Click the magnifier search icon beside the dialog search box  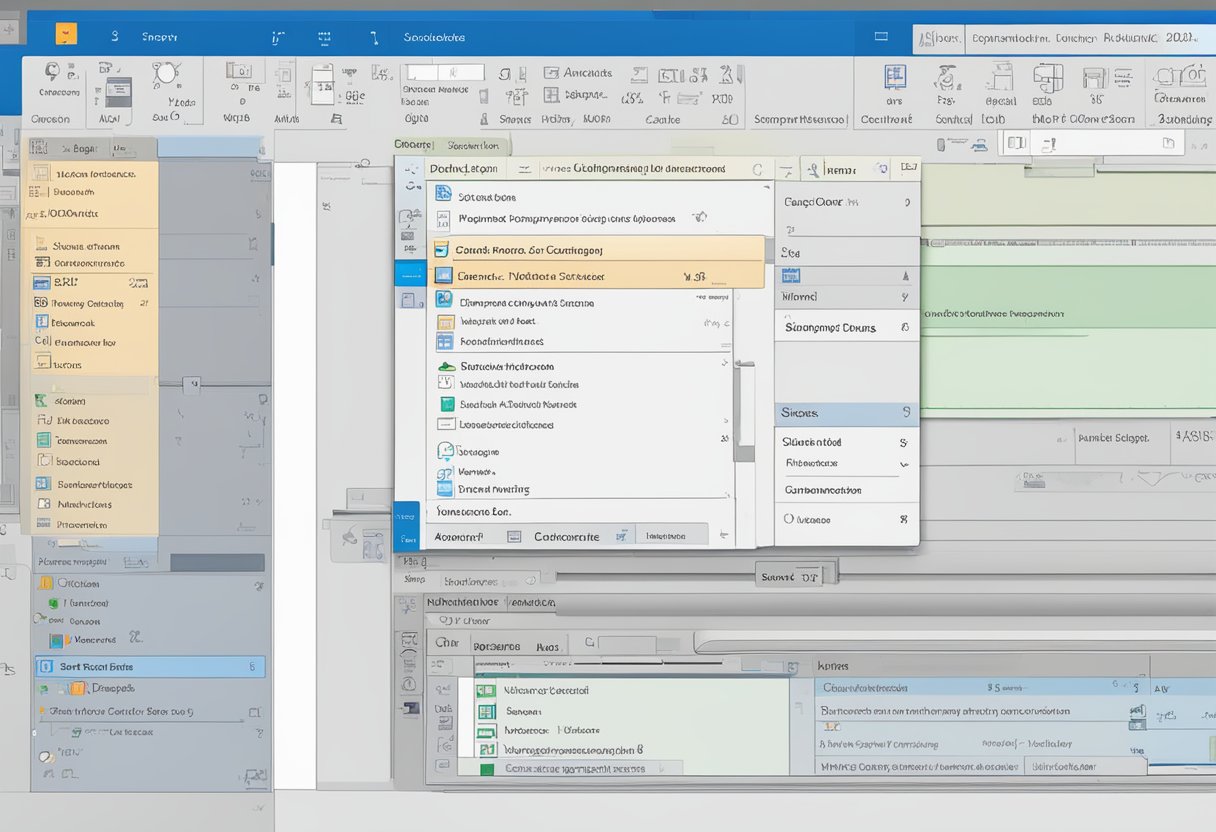click(x=759, y=168)
